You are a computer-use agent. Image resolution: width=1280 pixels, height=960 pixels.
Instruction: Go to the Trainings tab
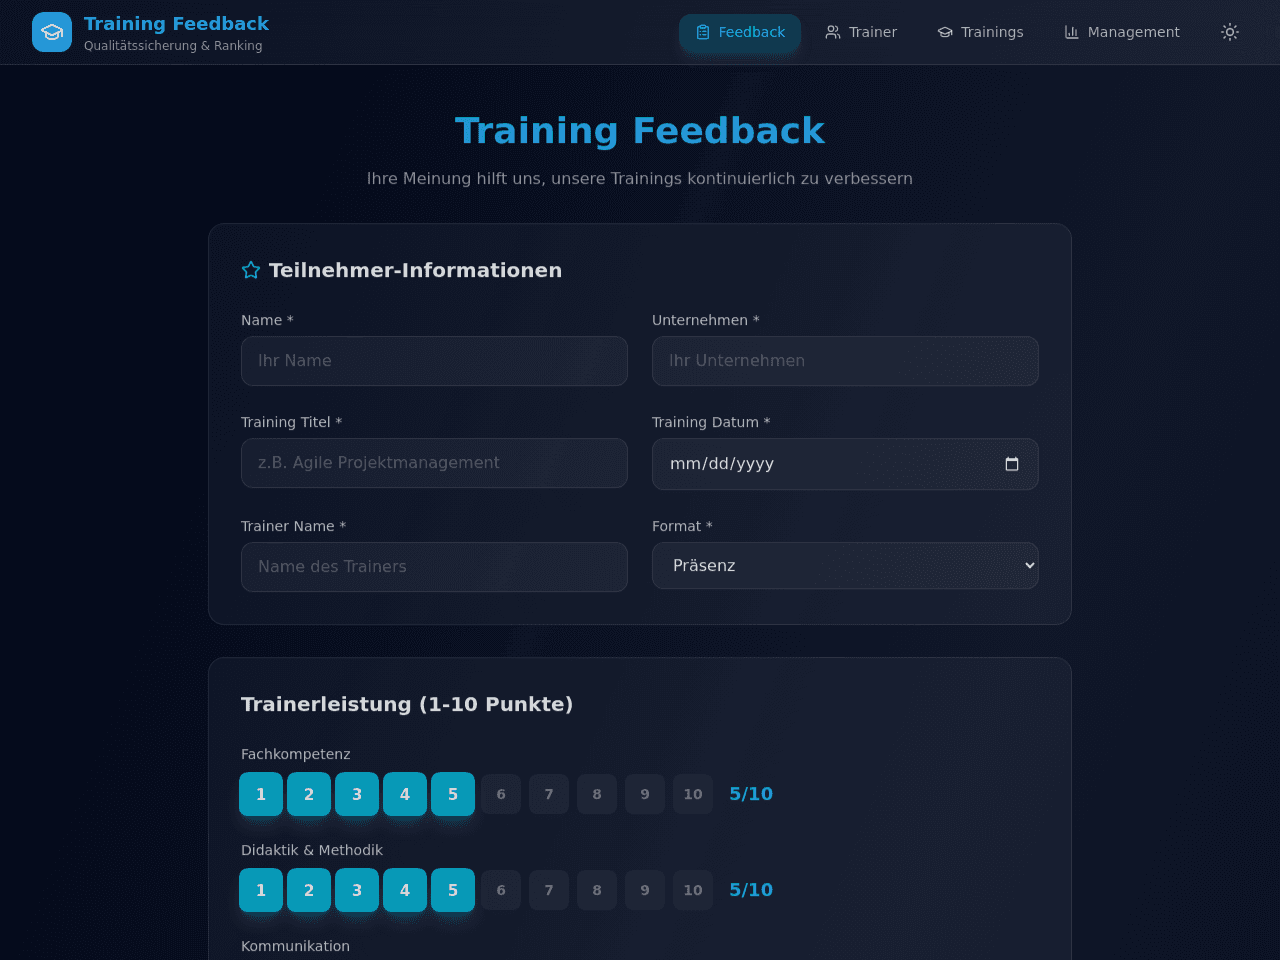pos(980,32)
